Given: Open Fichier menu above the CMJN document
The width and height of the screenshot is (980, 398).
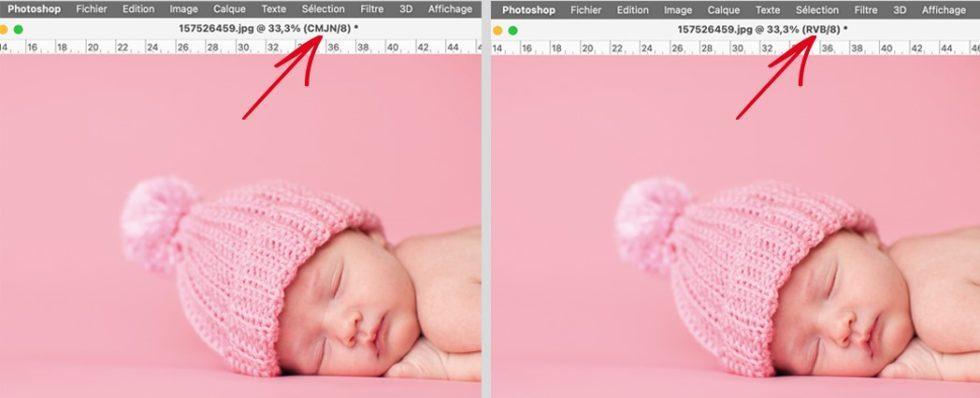Looking at the screenshot, I should (x=91, y=9).
